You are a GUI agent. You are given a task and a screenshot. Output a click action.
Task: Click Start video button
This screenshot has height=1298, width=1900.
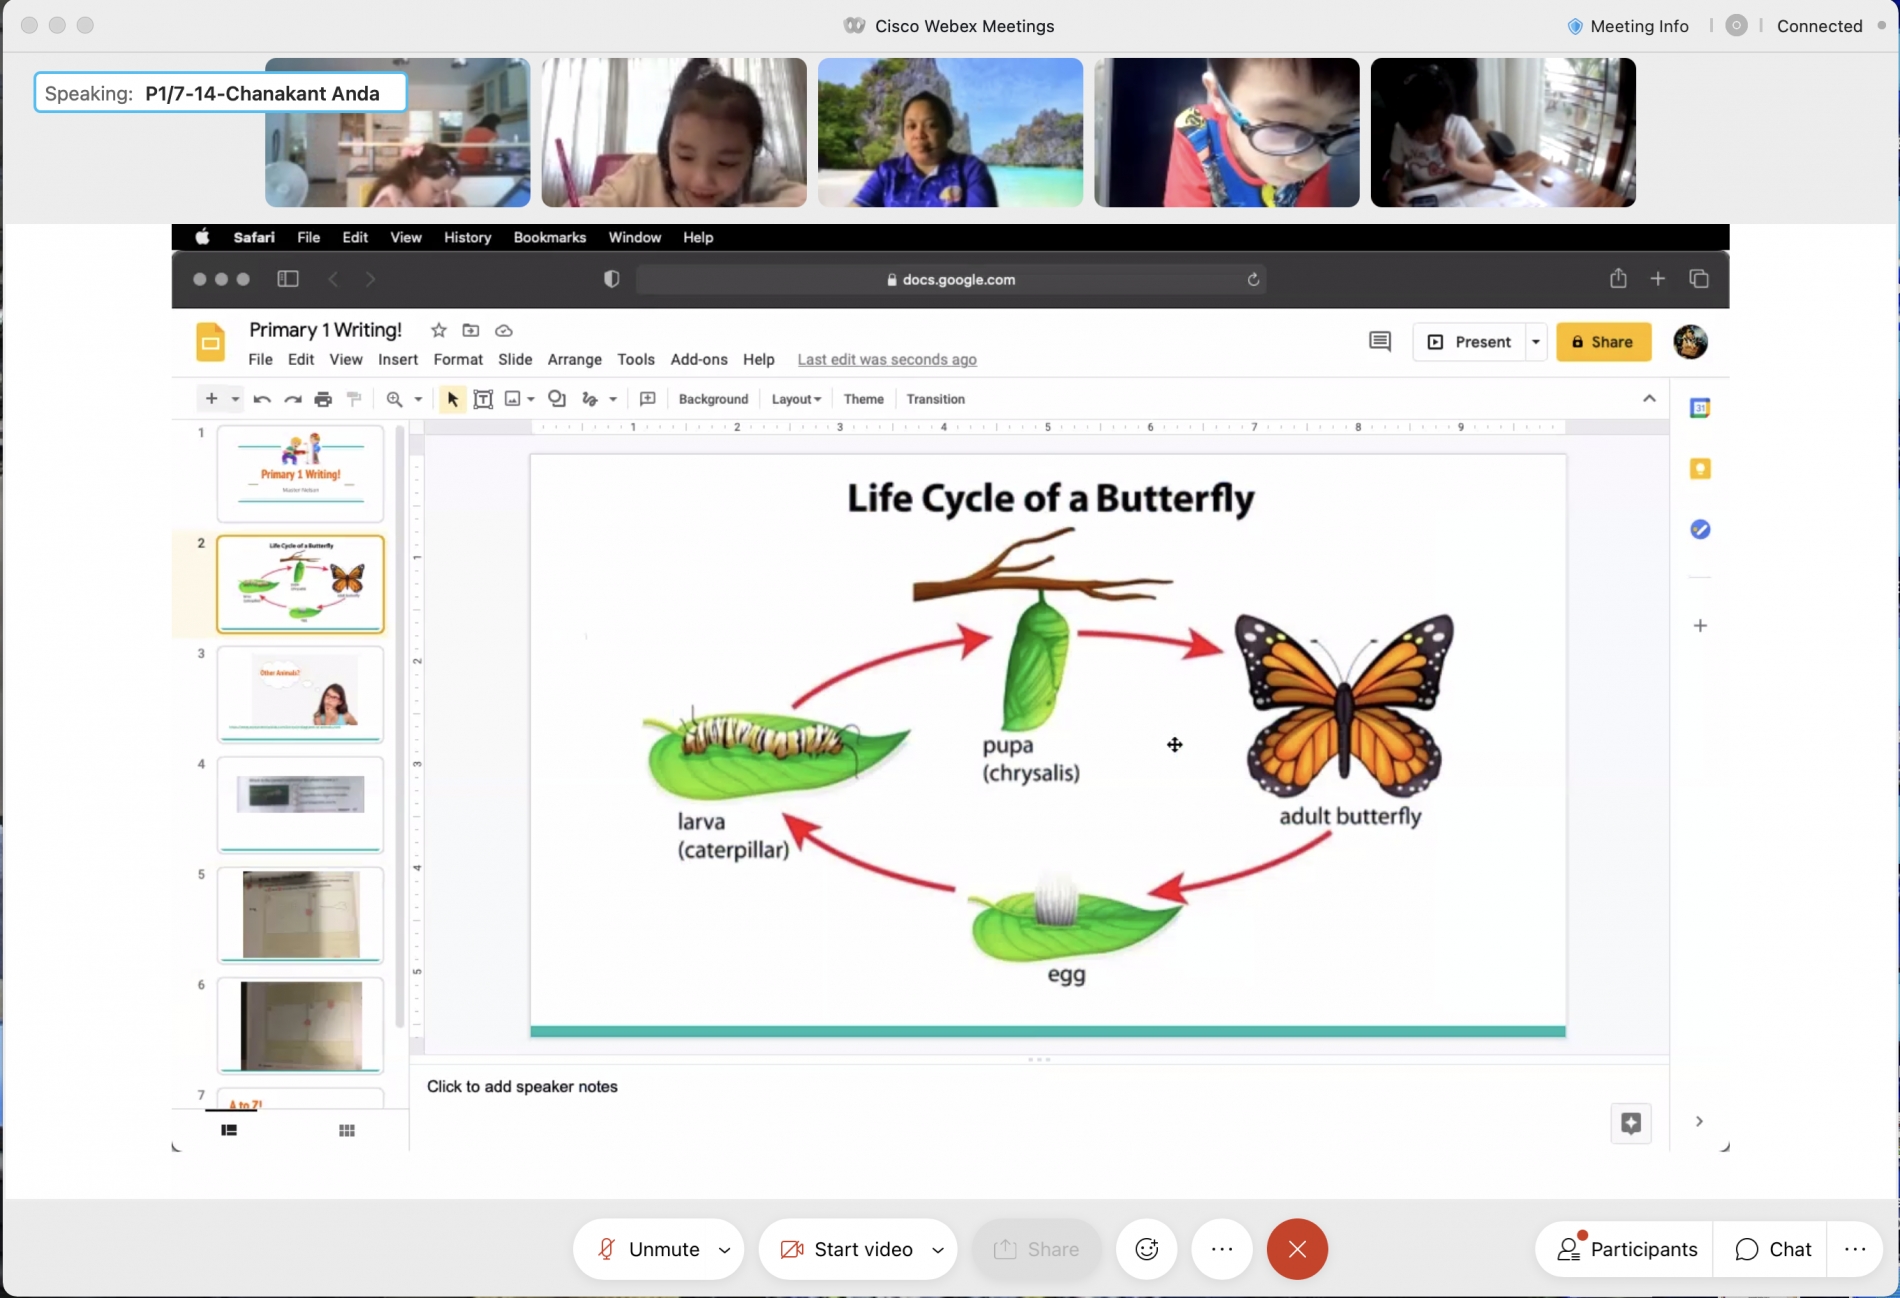click(846, 1249)
